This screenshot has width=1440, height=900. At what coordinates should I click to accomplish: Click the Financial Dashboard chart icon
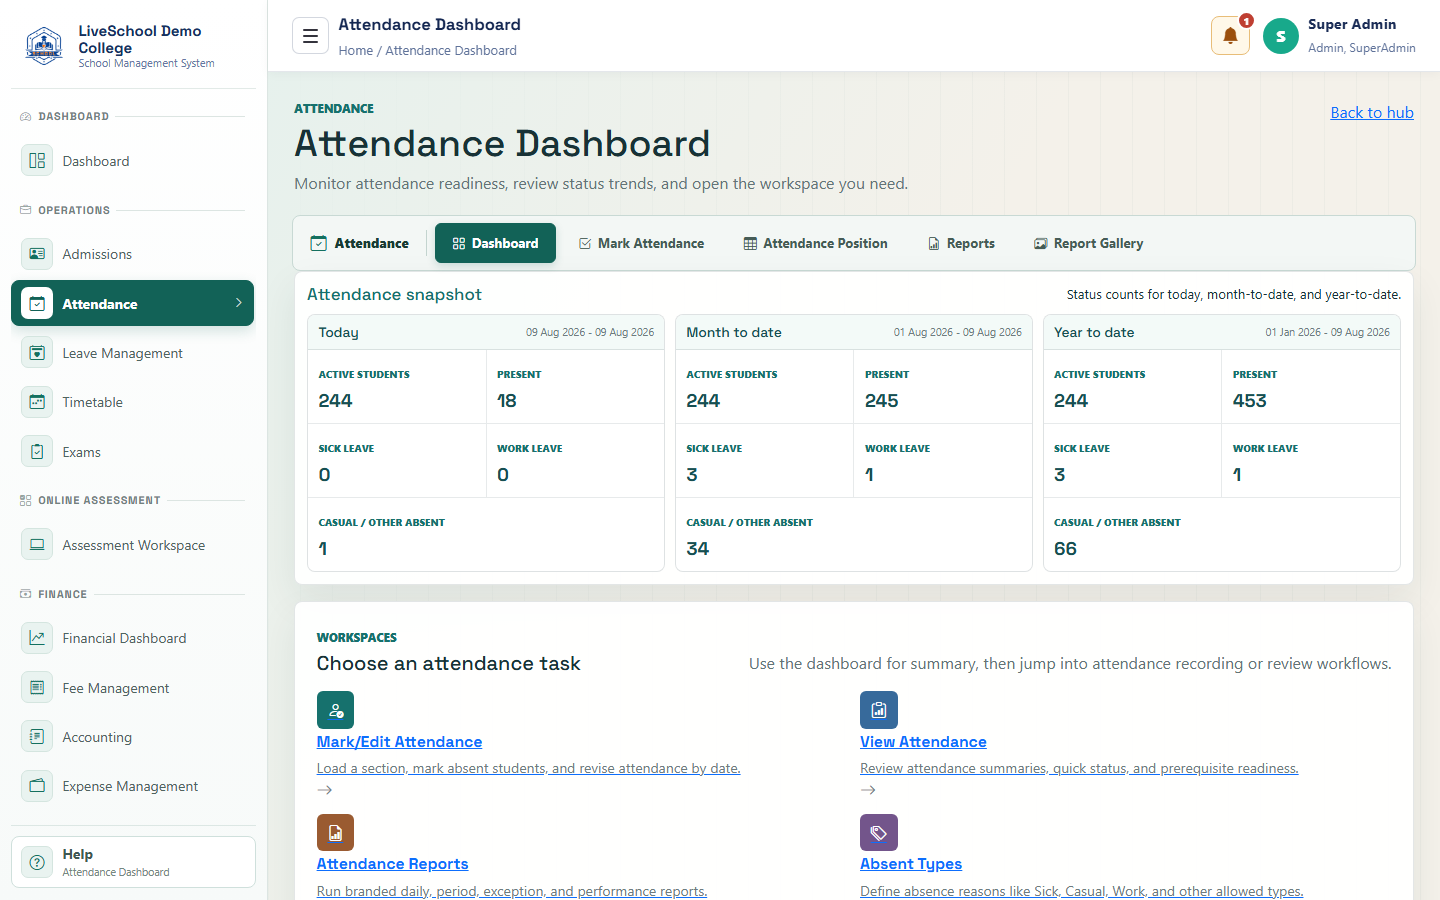(37, 638)
